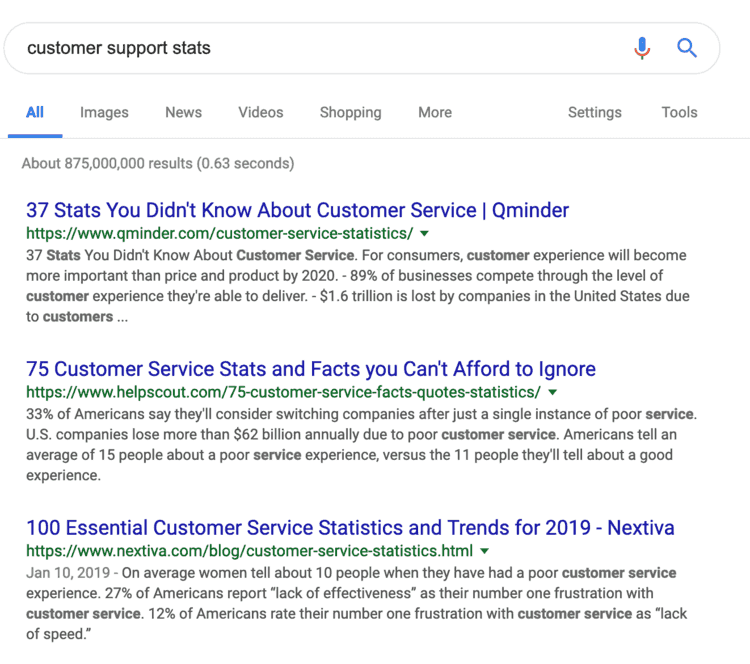Expand the More search categories menu
The image size is (750, 664).
pyautogui.click(x=435, y=113)
